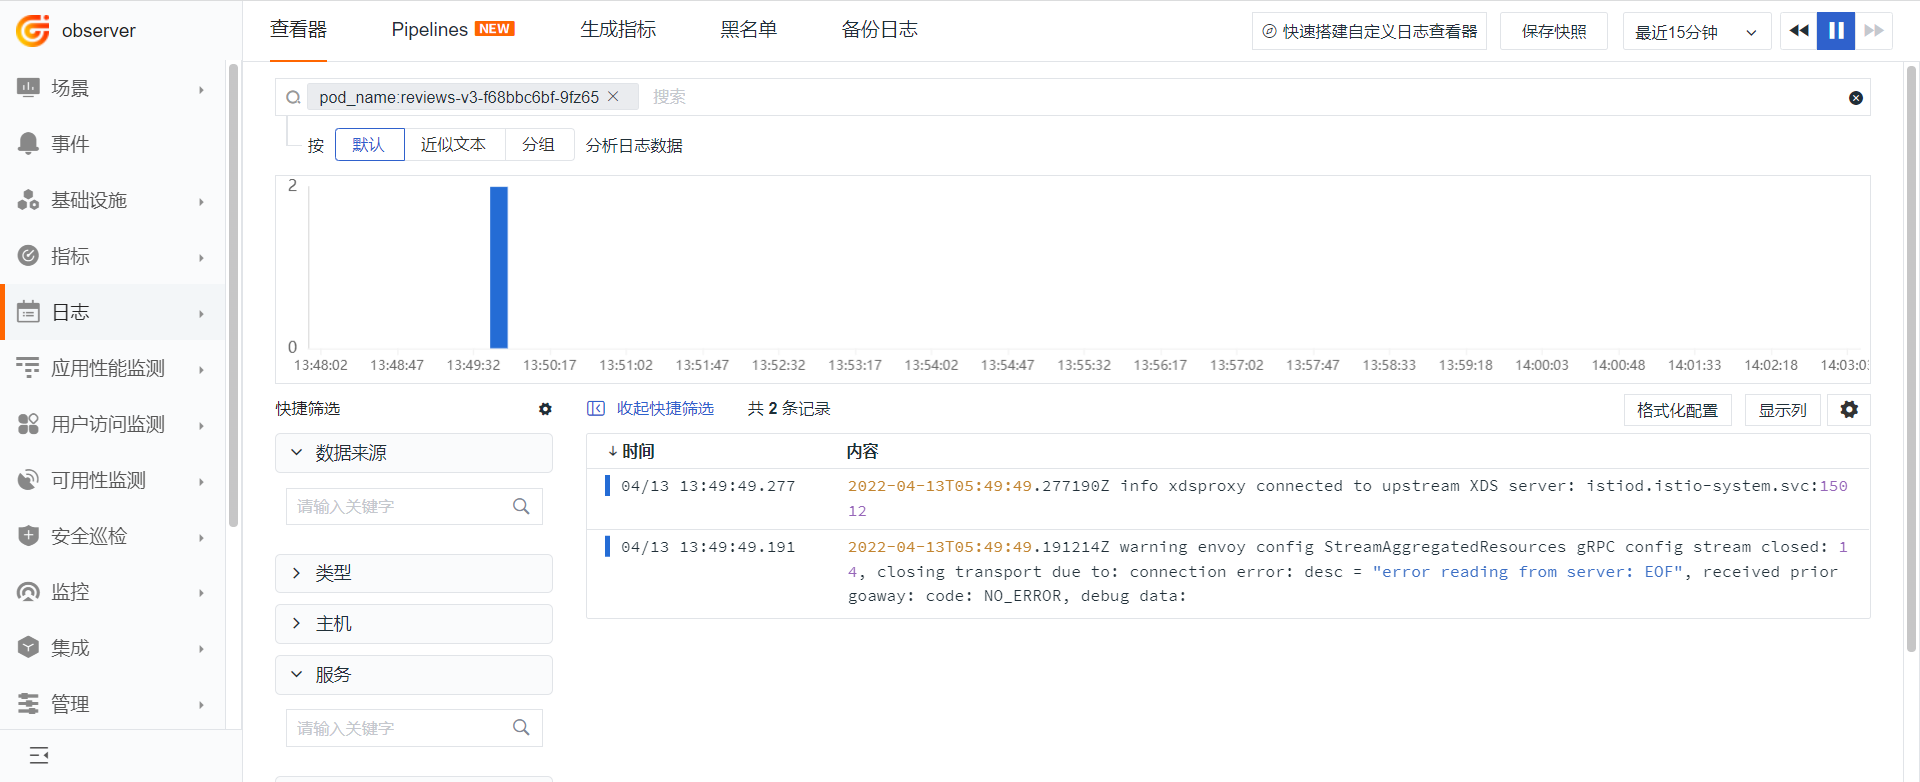
Task: Open 可用性监测 sidebar icon
Action: point(28,480)
